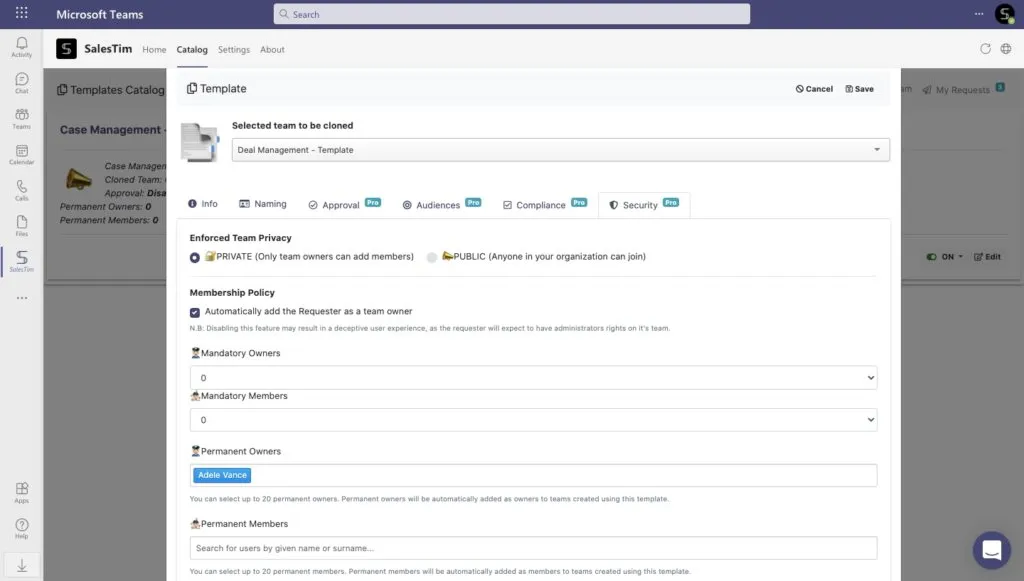The width and height of the screenshot is (1024, 581).
Task: Open the Mandatory Owners dropdown
Action: click(x=533, y=378)
